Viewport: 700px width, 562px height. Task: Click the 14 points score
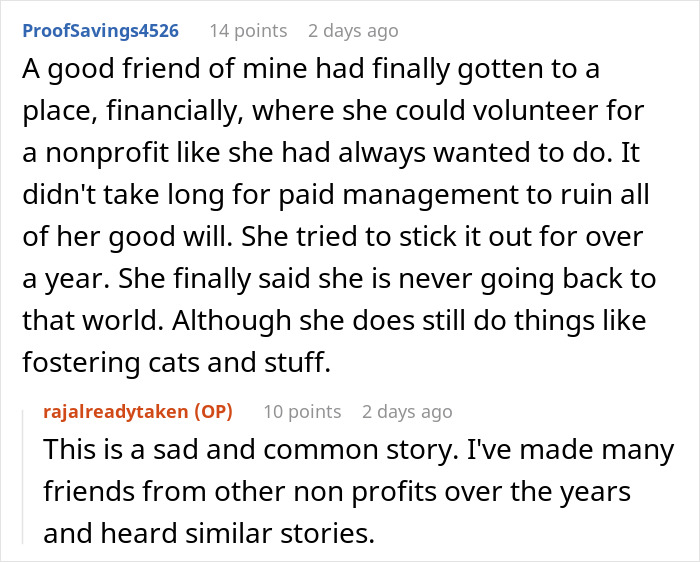pyautogui.click(x=247, y=31)
